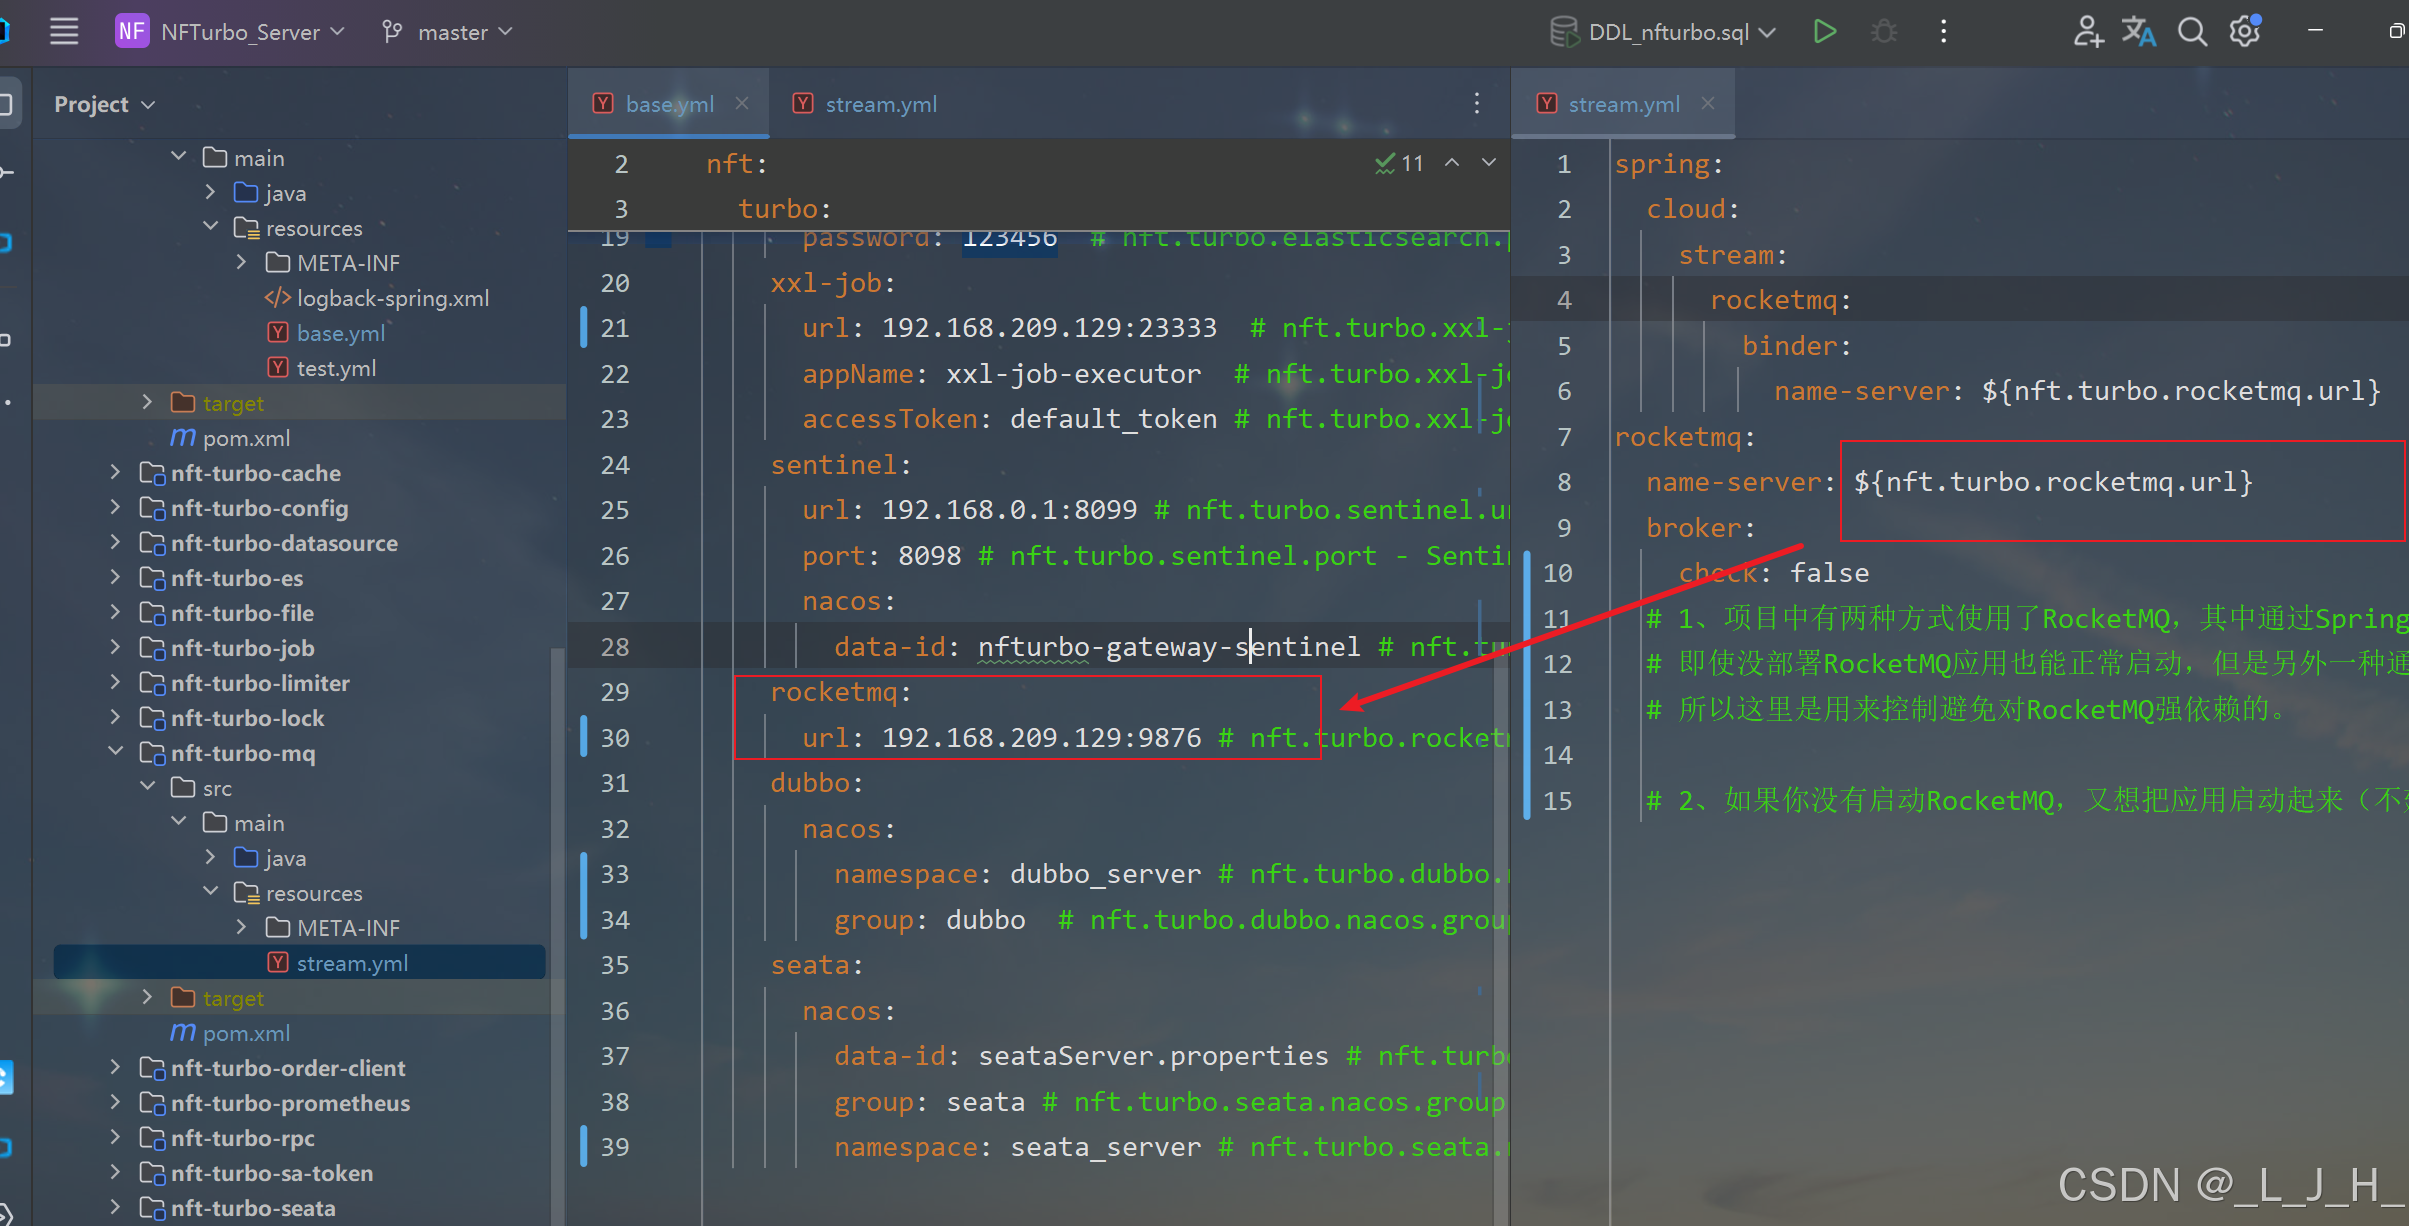Open Search Everywhere magnifier icon
Image resolution: width=2409 pixels, height=1226 pixels.
pyautogui.click(x=2192, y=32)
